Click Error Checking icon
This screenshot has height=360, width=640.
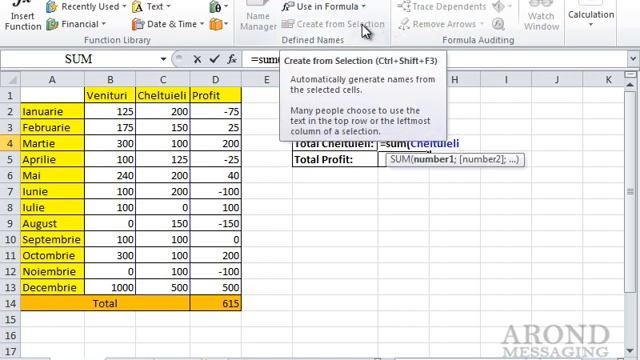click(x=498, y=7)
